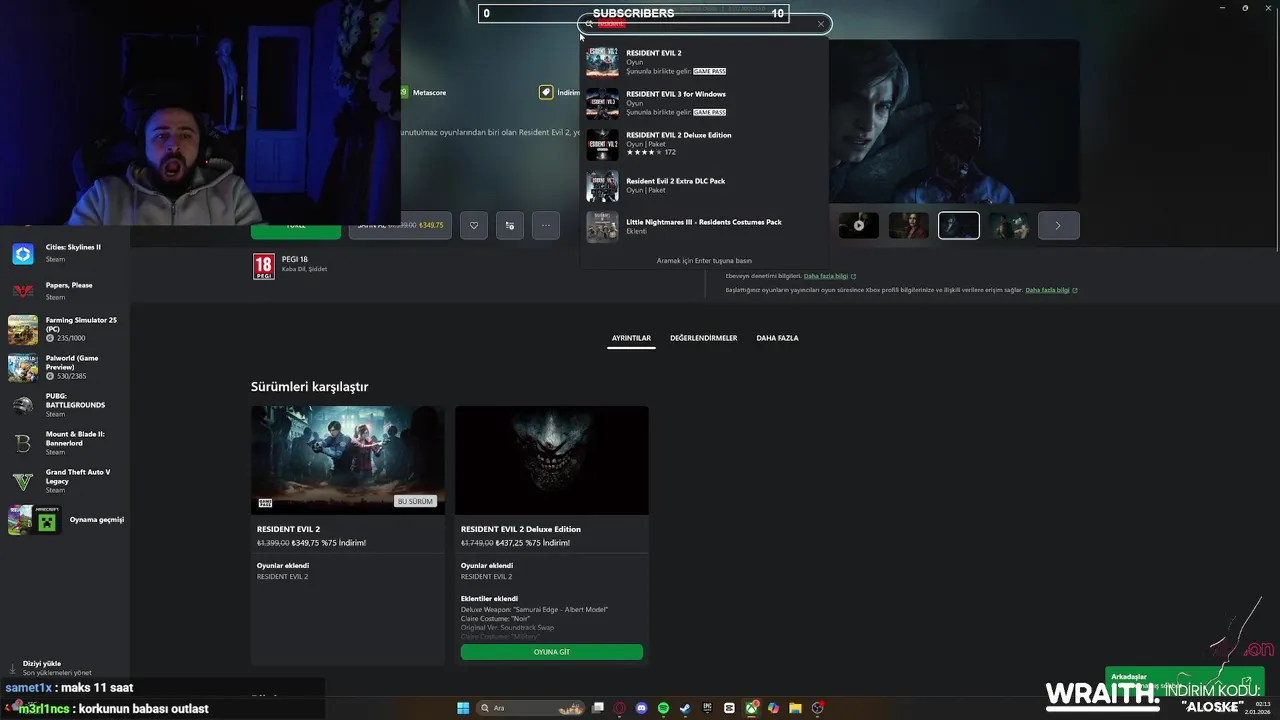Click the green OYUNA GİT button

(552, 652)
